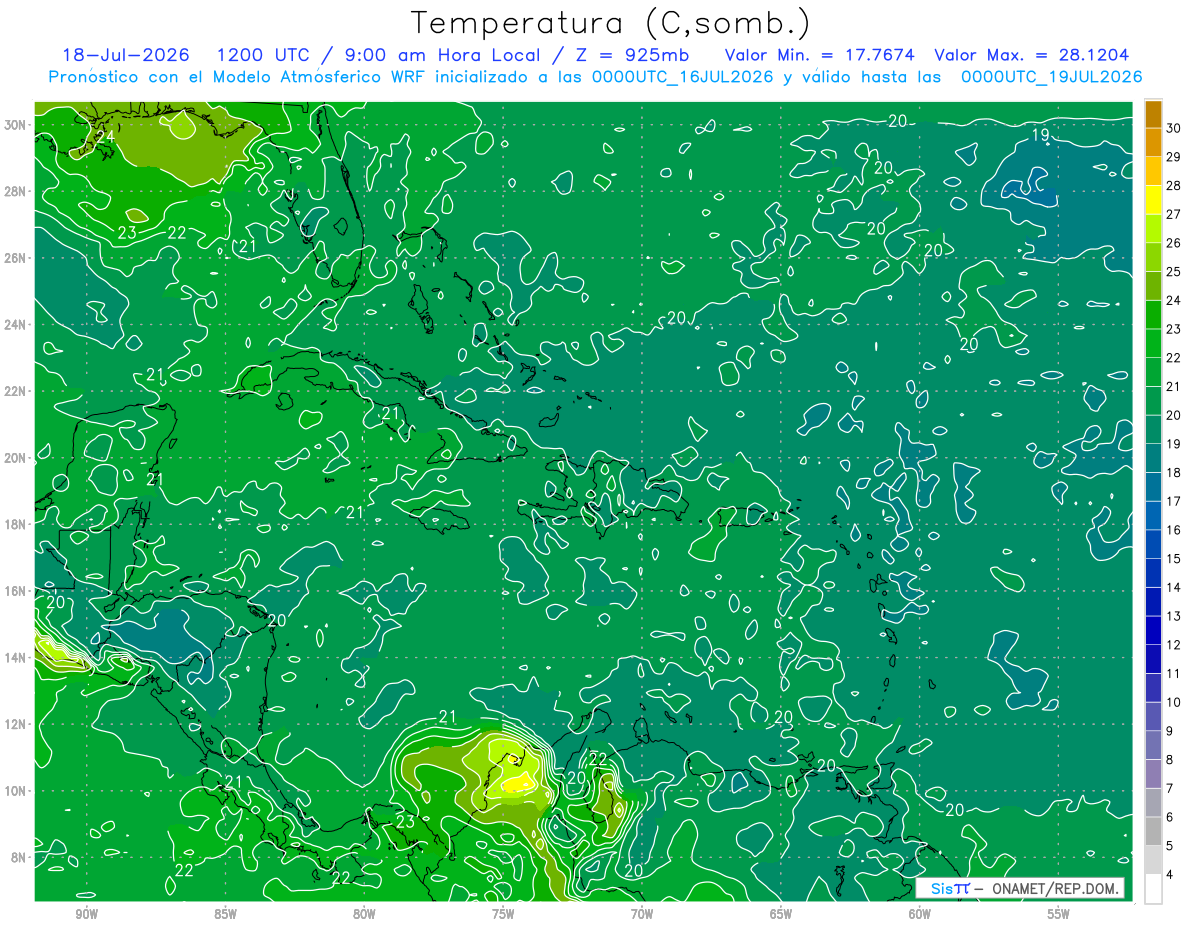Click the 65W longitude axis label

(781, 914)
